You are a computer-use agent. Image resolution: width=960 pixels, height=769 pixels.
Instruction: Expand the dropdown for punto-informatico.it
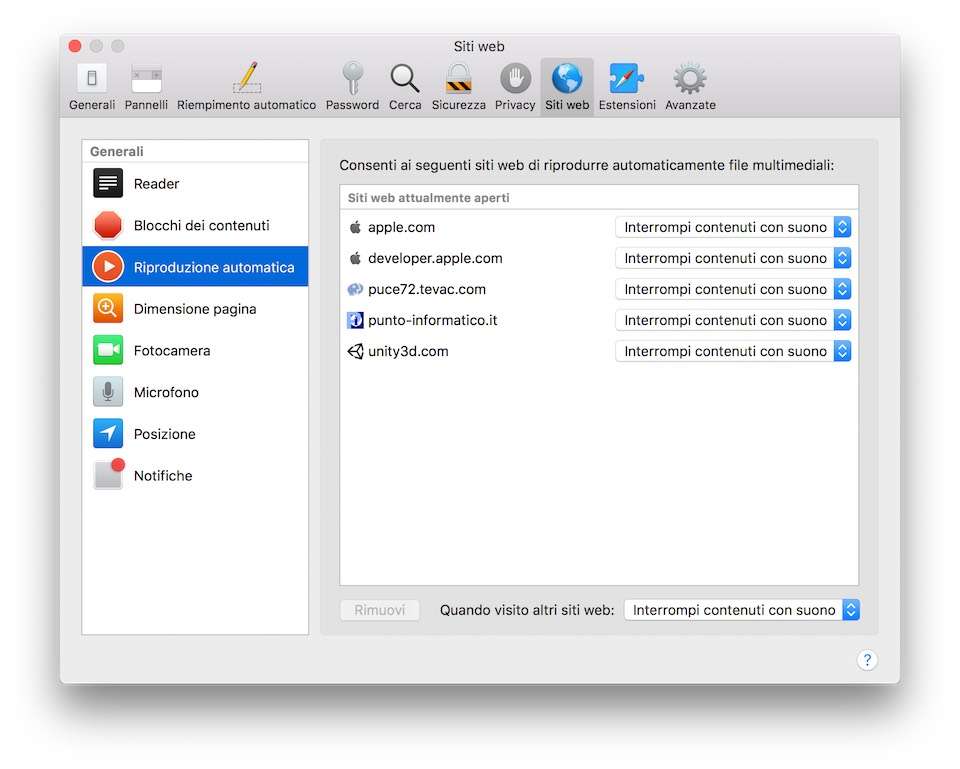(733, 320)
